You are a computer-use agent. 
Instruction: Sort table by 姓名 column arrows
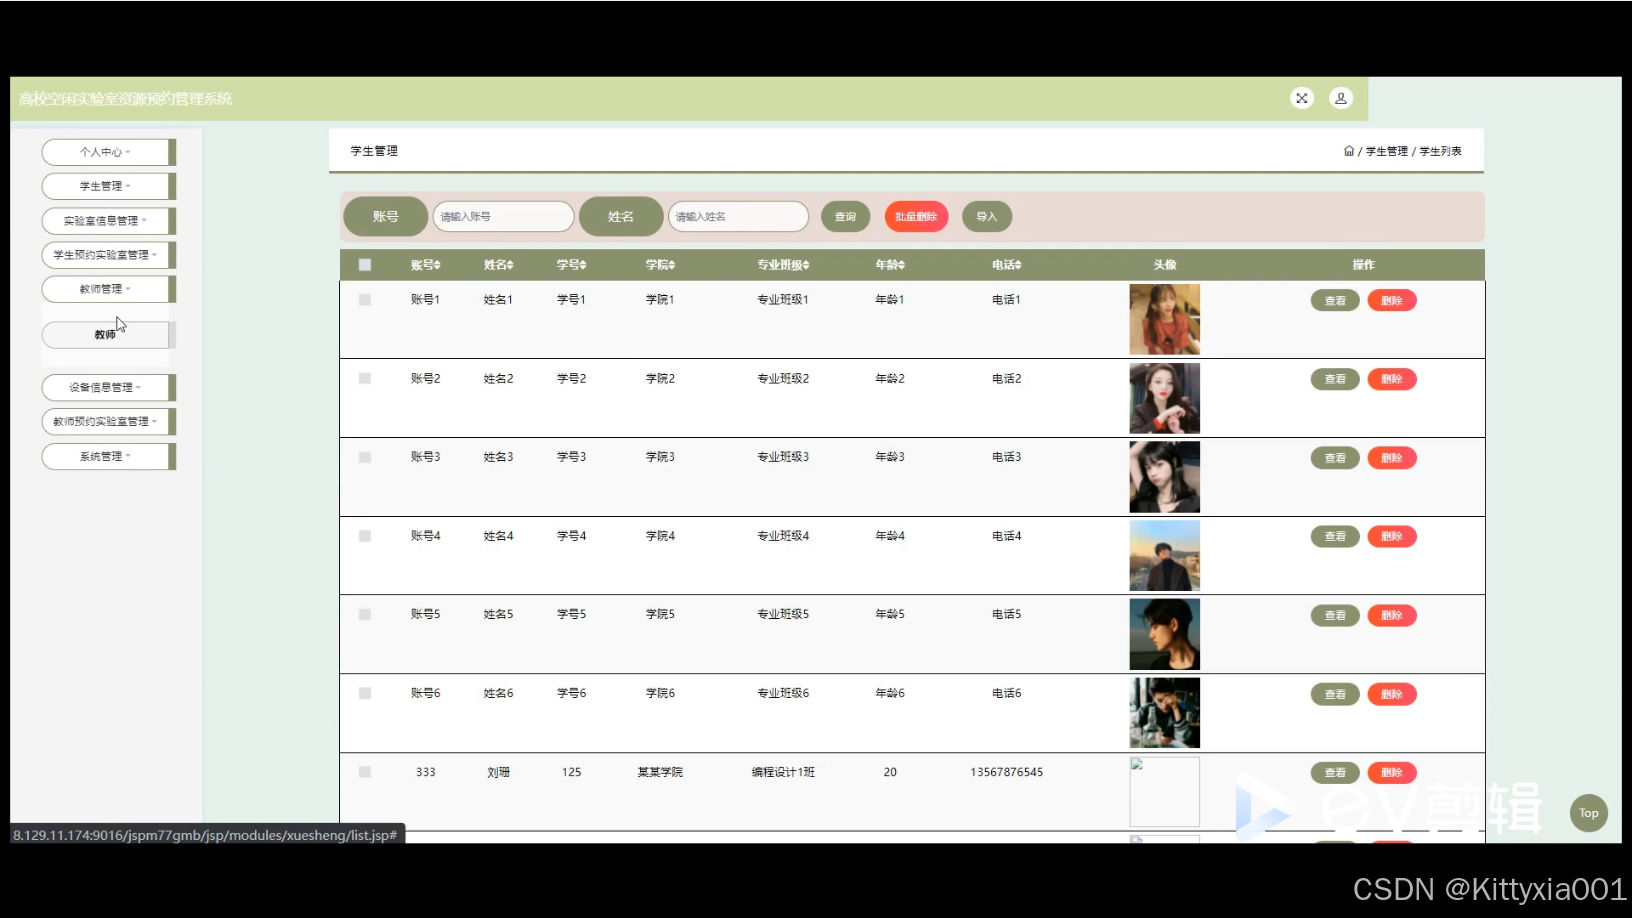(x=510, y=265)
